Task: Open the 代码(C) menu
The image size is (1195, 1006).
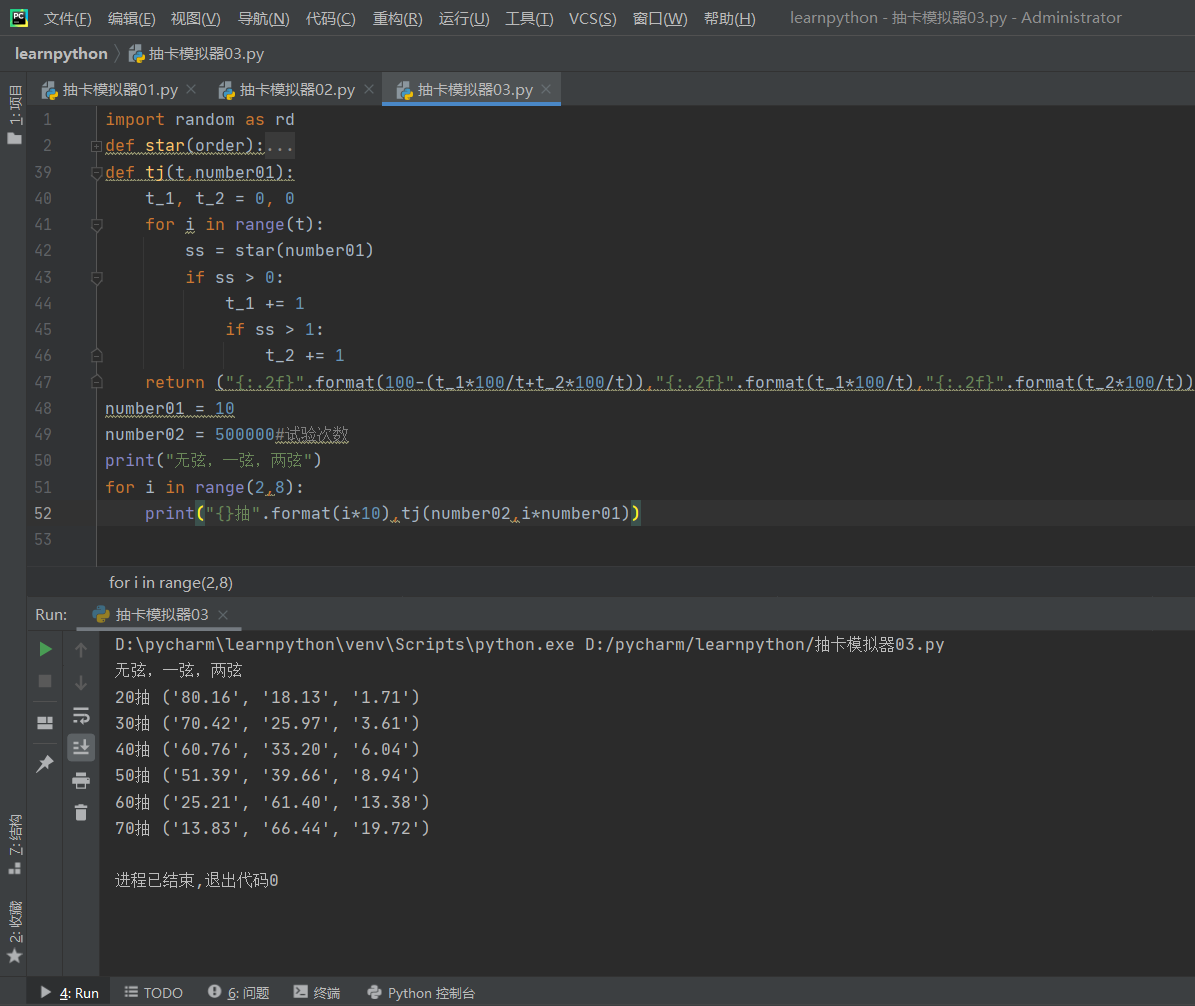Action: pyautogui.click(x=330, y=18)
